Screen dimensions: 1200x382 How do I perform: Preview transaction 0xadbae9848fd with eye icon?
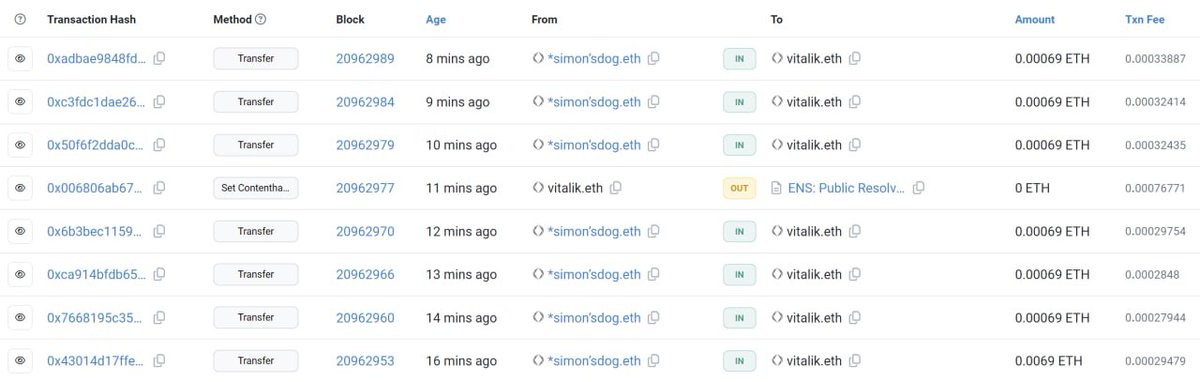click(20, 59)
